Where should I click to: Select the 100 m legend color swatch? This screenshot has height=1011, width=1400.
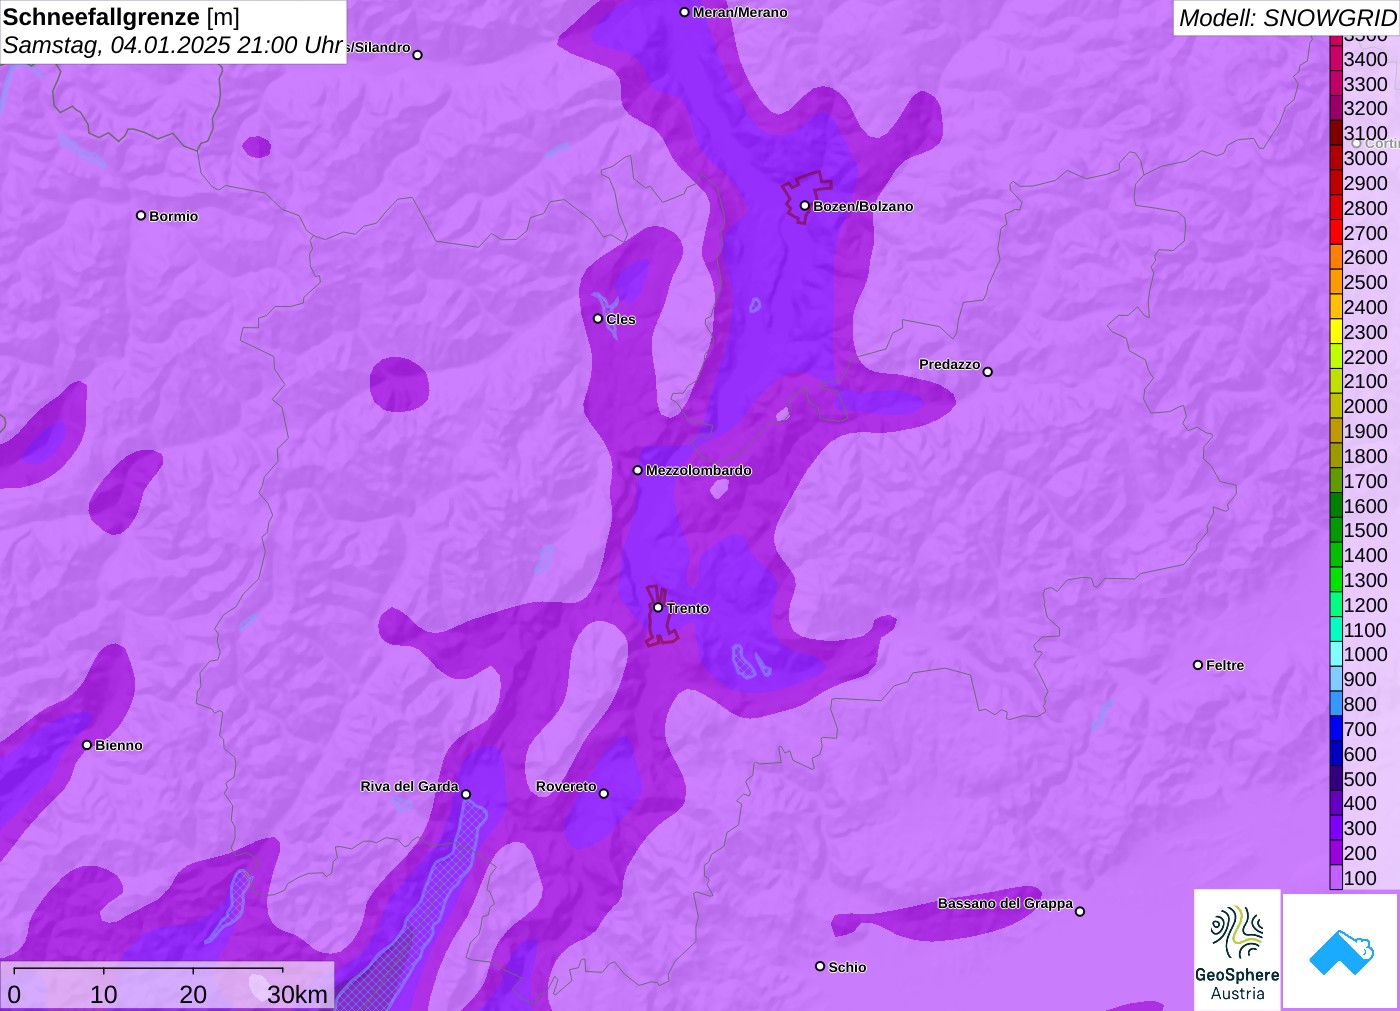click(1336, 878)
